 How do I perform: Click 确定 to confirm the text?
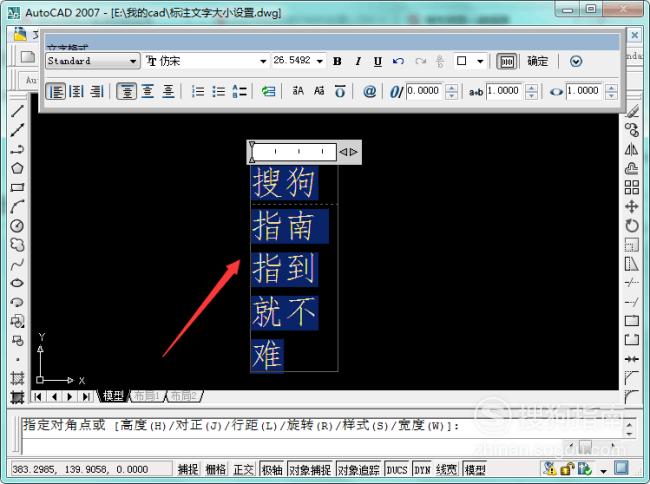point(538,61)
